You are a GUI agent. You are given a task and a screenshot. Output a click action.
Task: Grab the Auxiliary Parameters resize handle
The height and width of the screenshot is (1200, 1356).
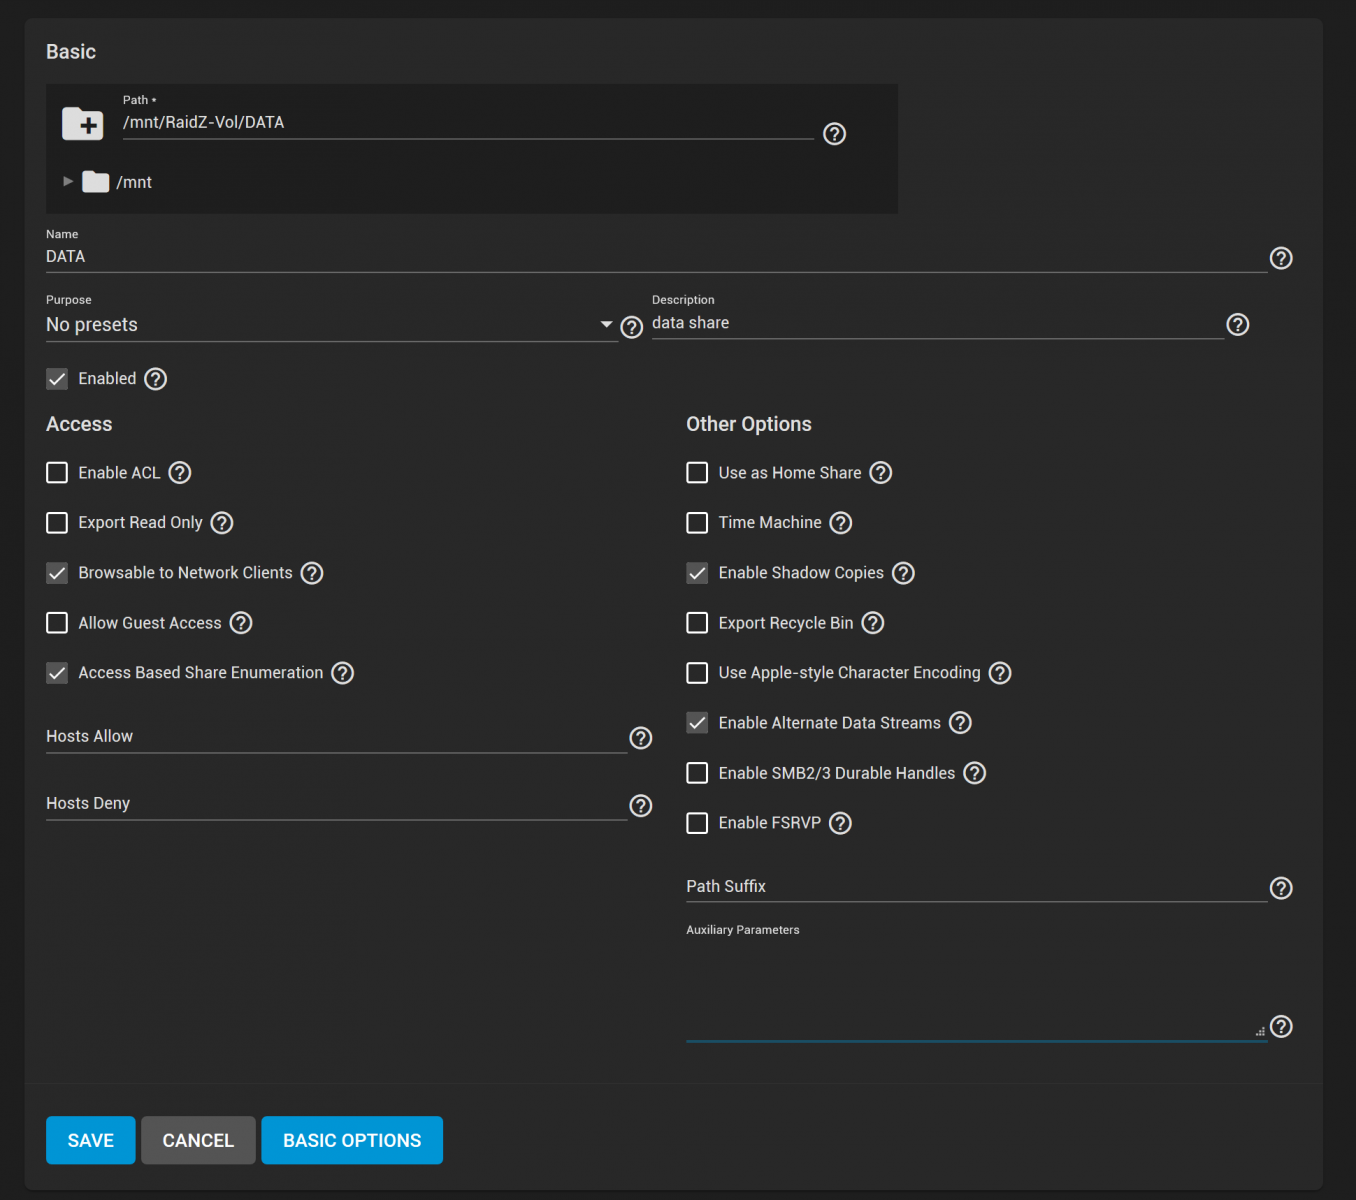[1260, 1031]
